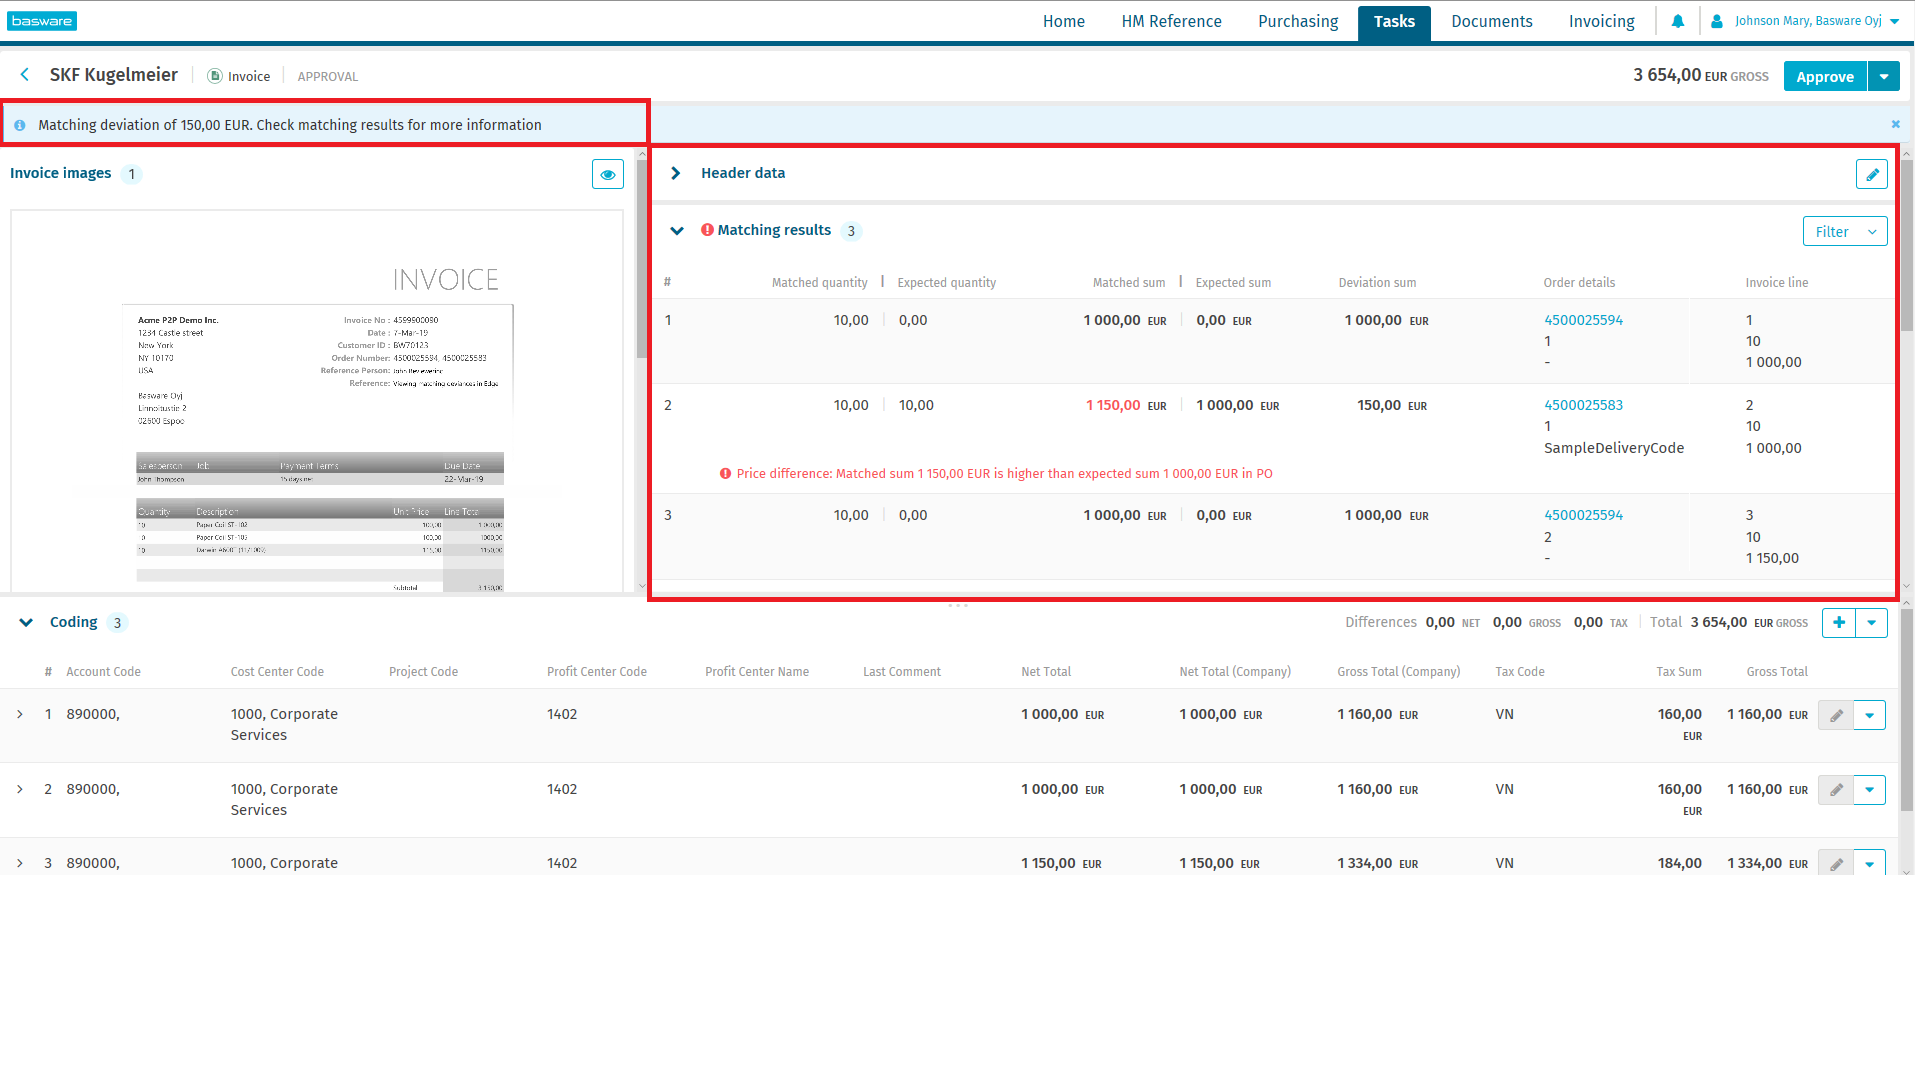Collapse the Matching results section
The width and height of the screenshot is (1920, 1080).
[x=677, y=231]
